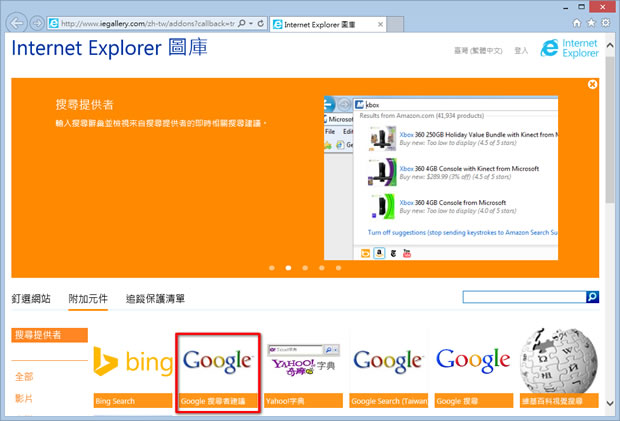
Task: Maximize the Internet Explorer window
Action: (581, 7)
